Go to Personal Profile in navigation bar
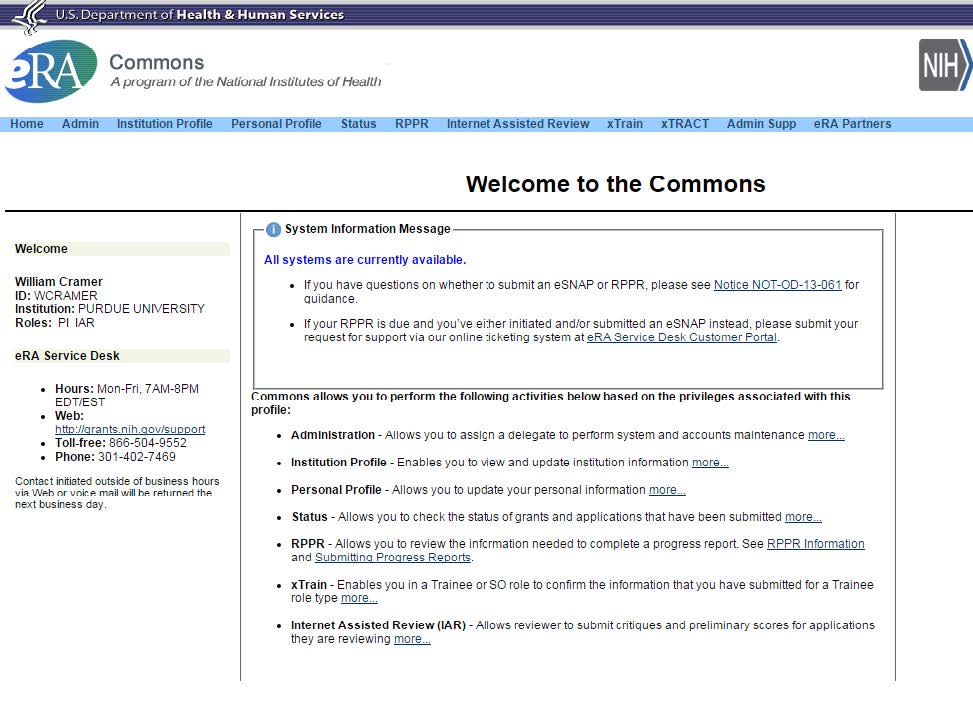973x704 pixels. point(276,123)
